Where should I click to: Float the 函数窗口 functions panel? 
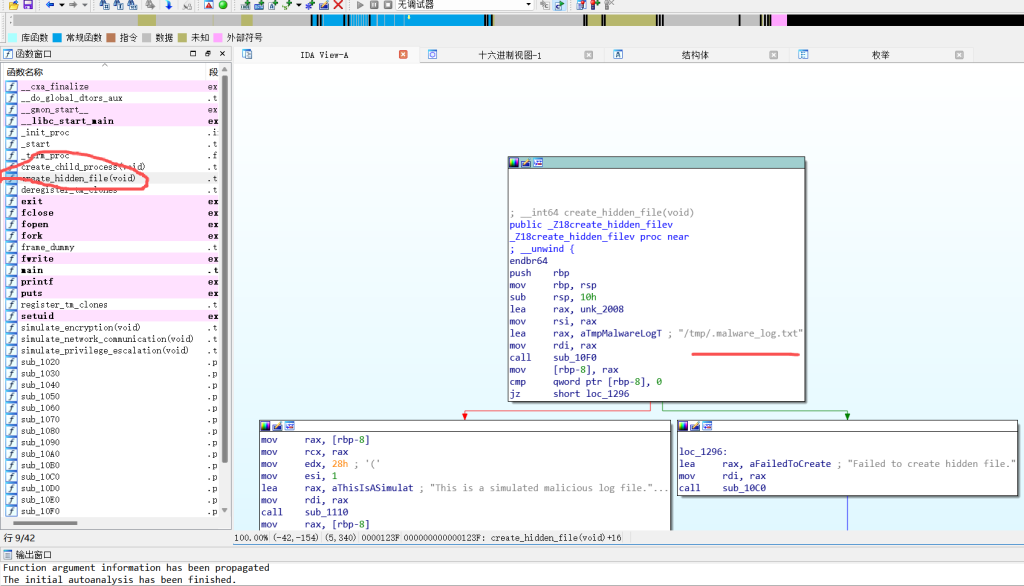click(207, 54)
